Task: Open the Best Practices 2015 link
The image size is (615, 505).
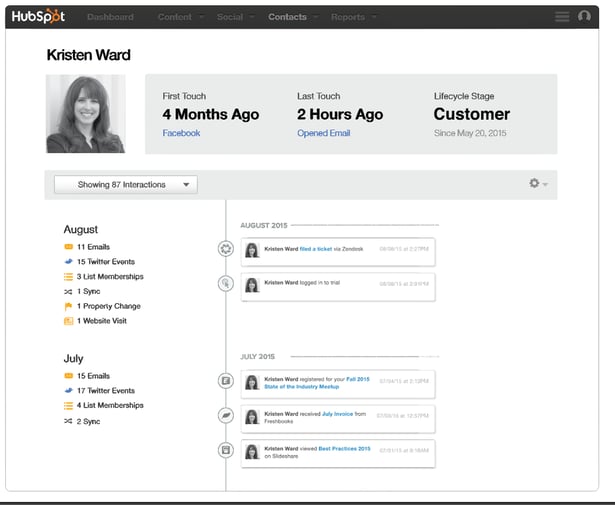Action: coord(345,446)
